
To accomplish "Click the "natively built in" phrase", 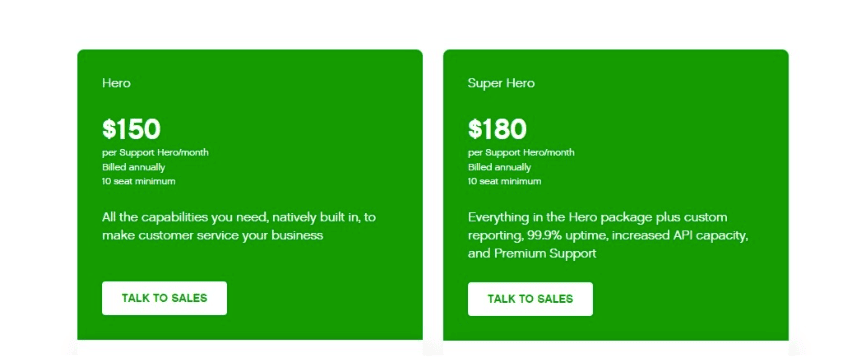I will pos(316,217).
